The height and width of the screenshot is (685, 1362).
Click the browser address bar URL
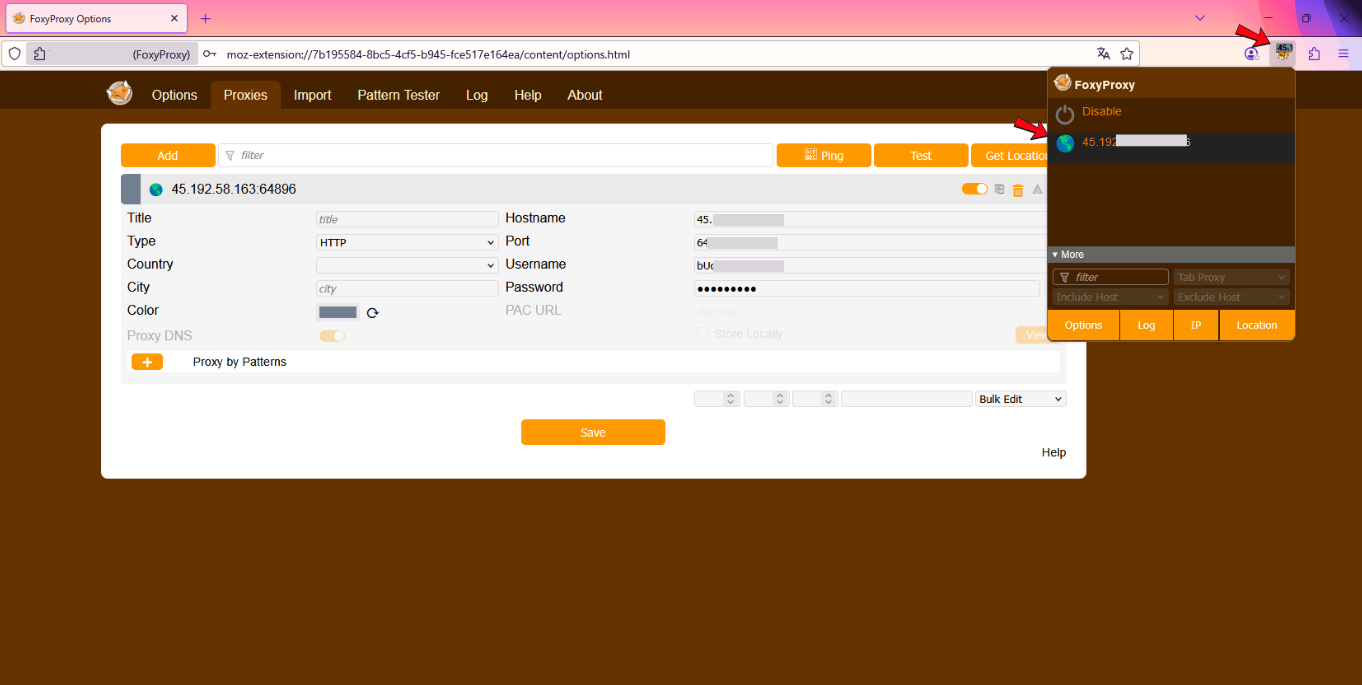428,54
